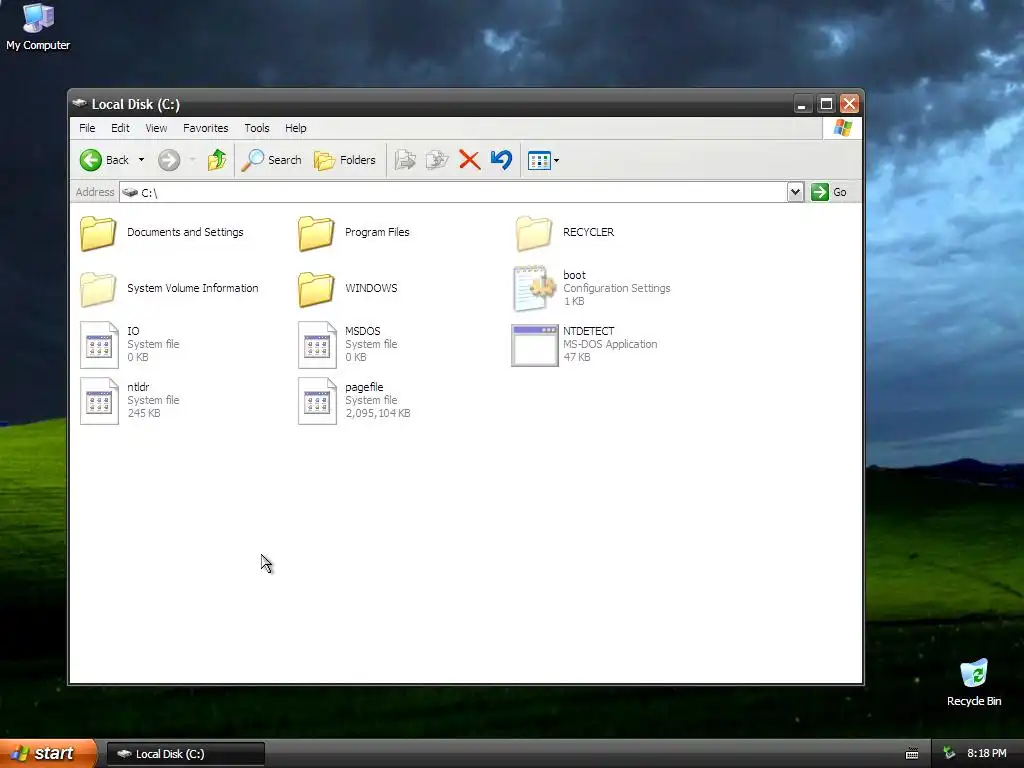Screen dimensions: 1024x768
Task: Toggle the Folders pane
Action: click(x=345, y=160)
